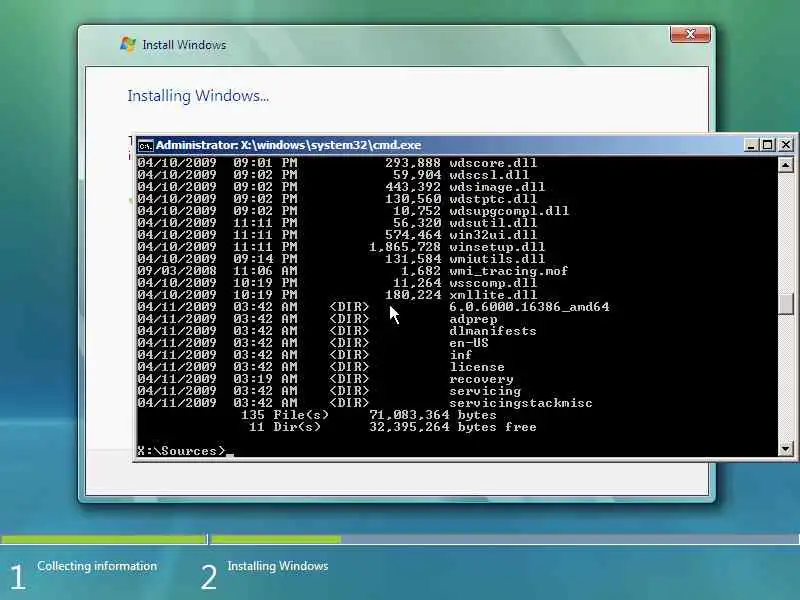Viewport: 800px width, 600px height.
Task: Click the Installing Windows progress bar
Action: (505, 539)
